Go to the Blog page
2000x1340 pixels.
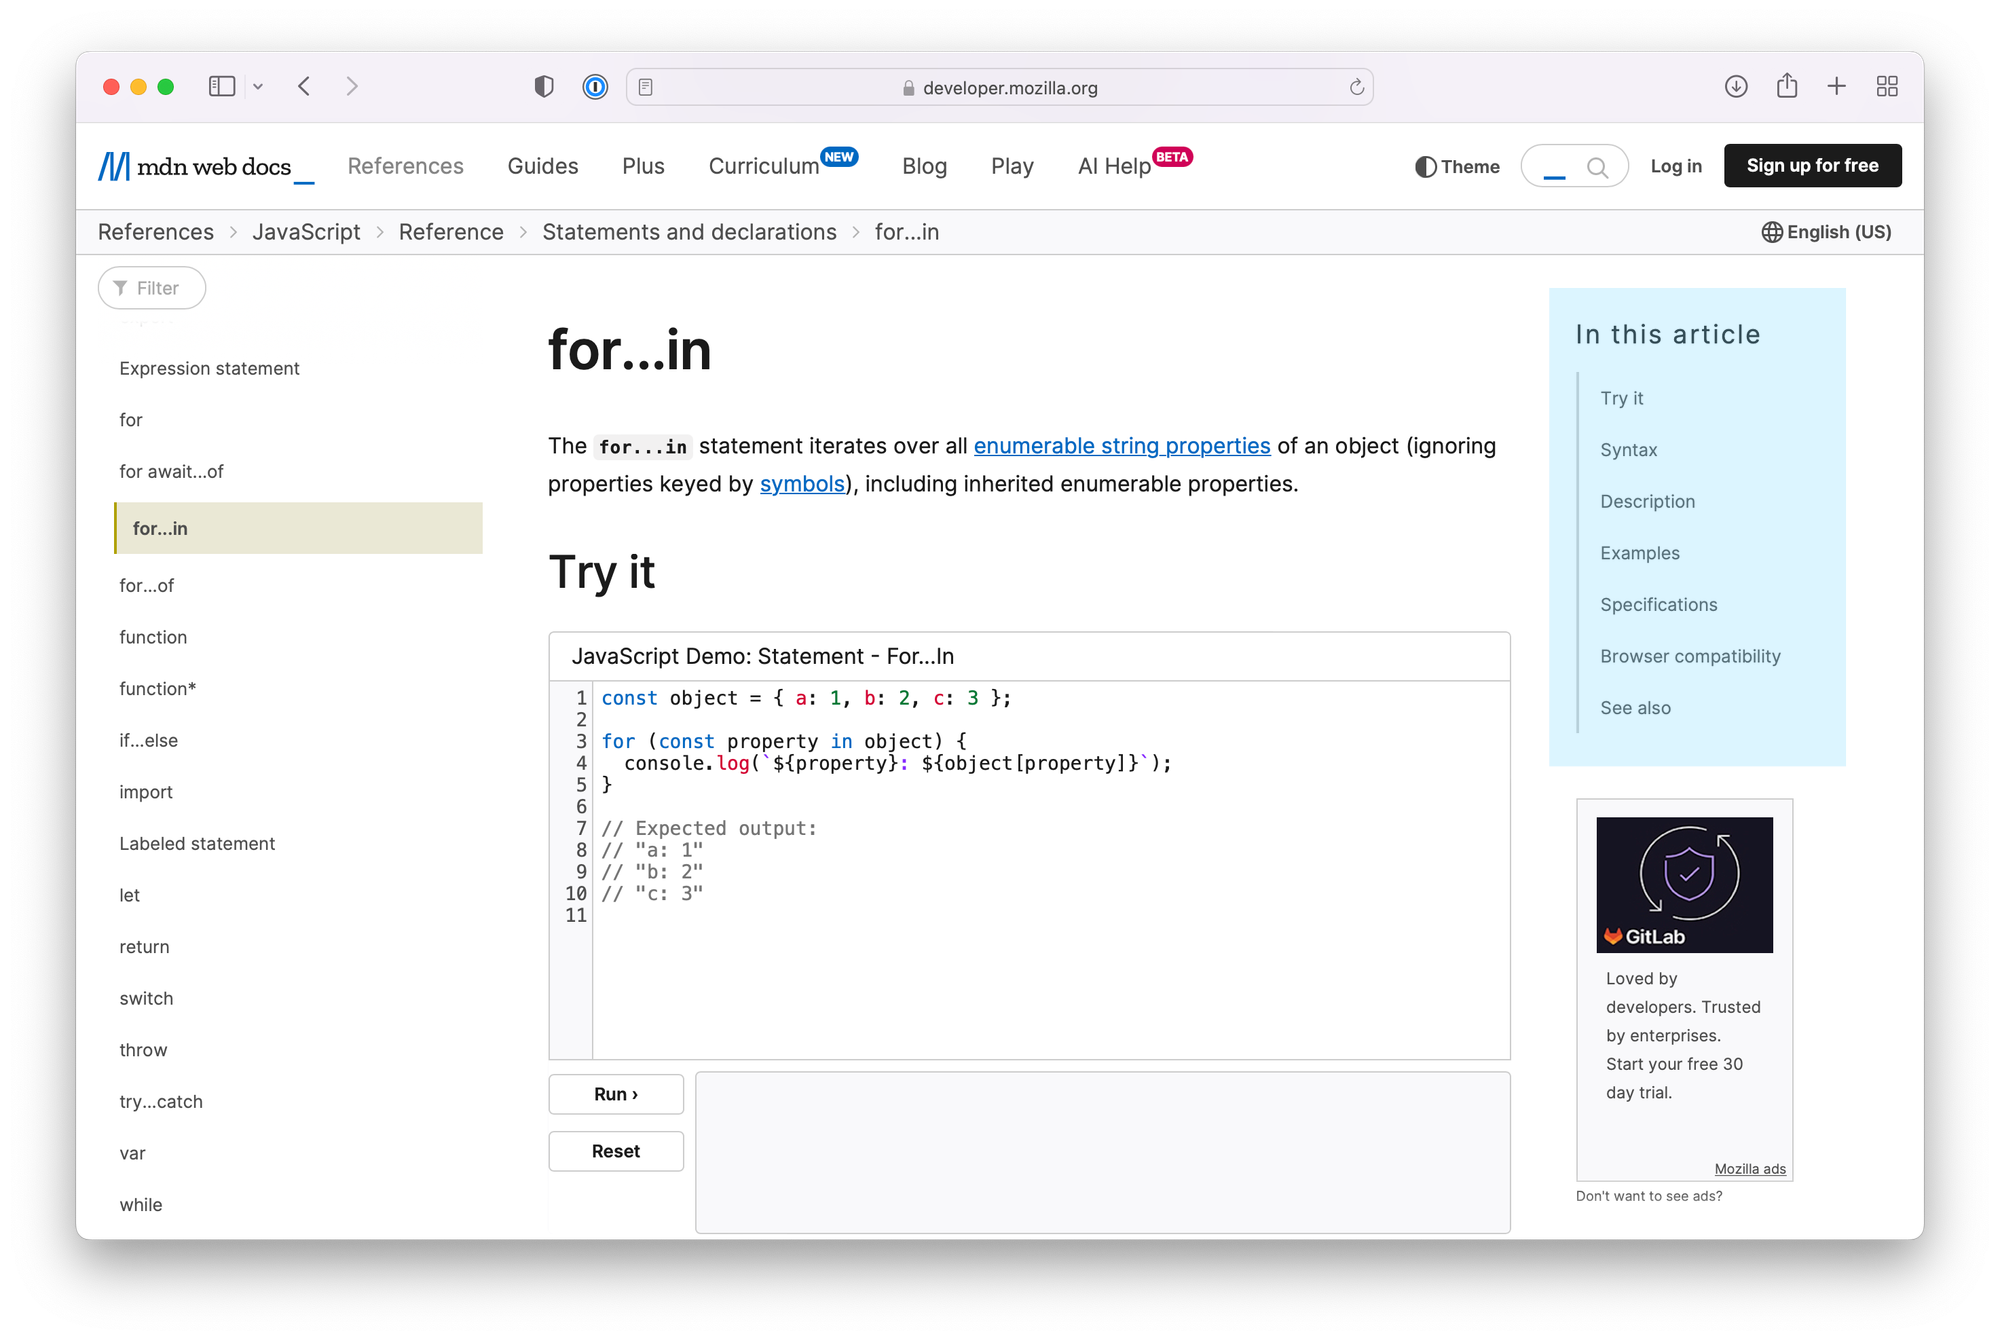(924, 166)
